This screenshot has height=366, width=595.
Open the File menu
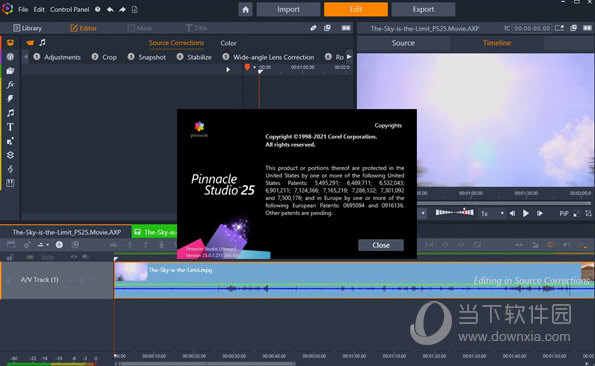(23, 9)
